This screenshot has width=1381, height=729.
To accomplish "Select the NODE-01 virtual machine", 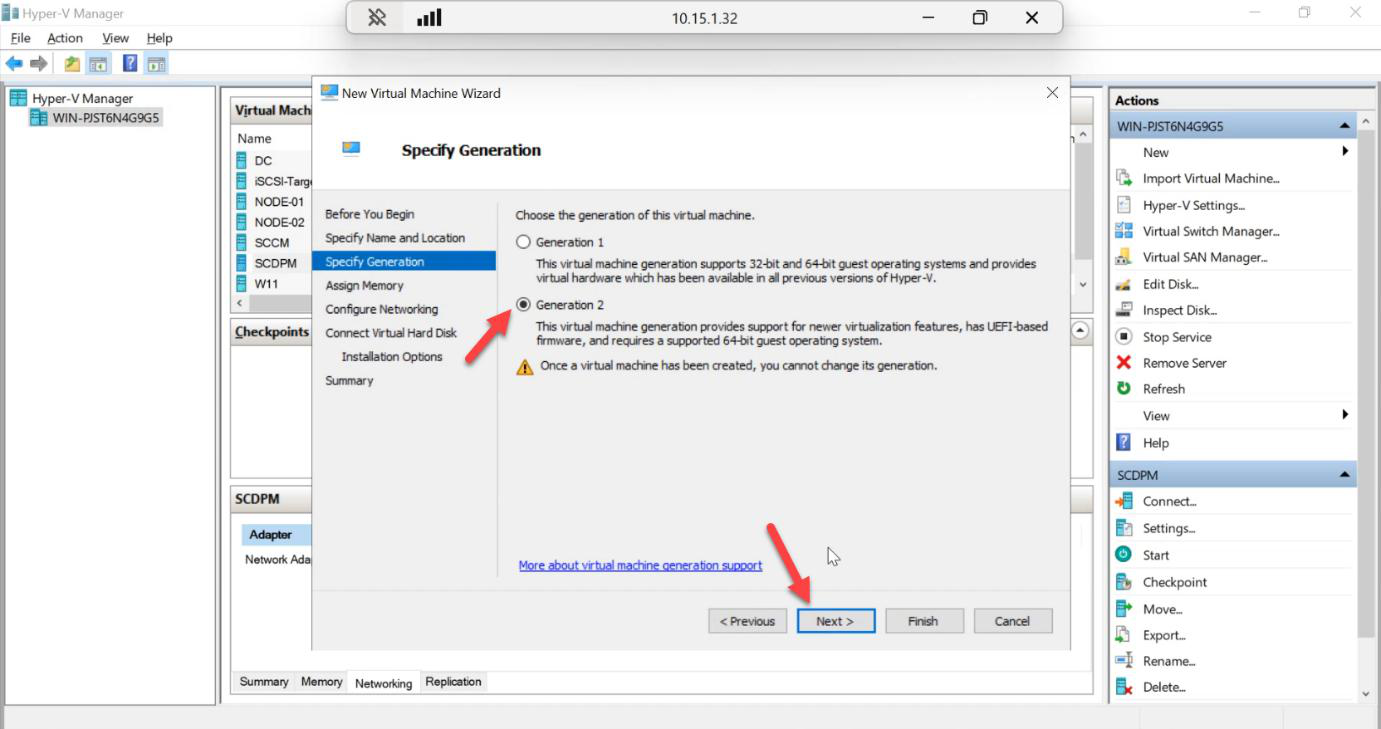I will coord(279,201).
